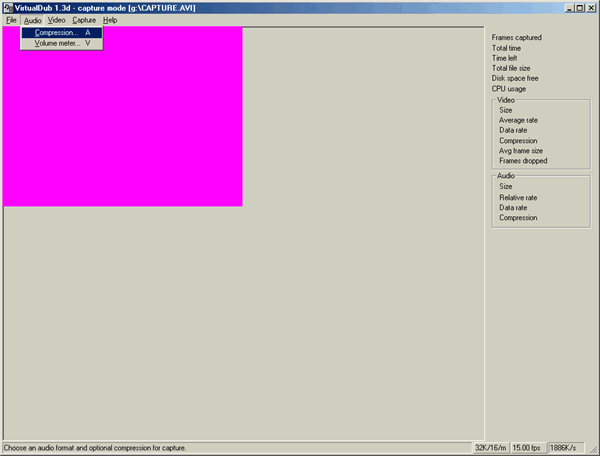The width and height of the screenshot is (600, 456).
Task: Click Size label in the Audio group
Action: [x=505, y=186]
